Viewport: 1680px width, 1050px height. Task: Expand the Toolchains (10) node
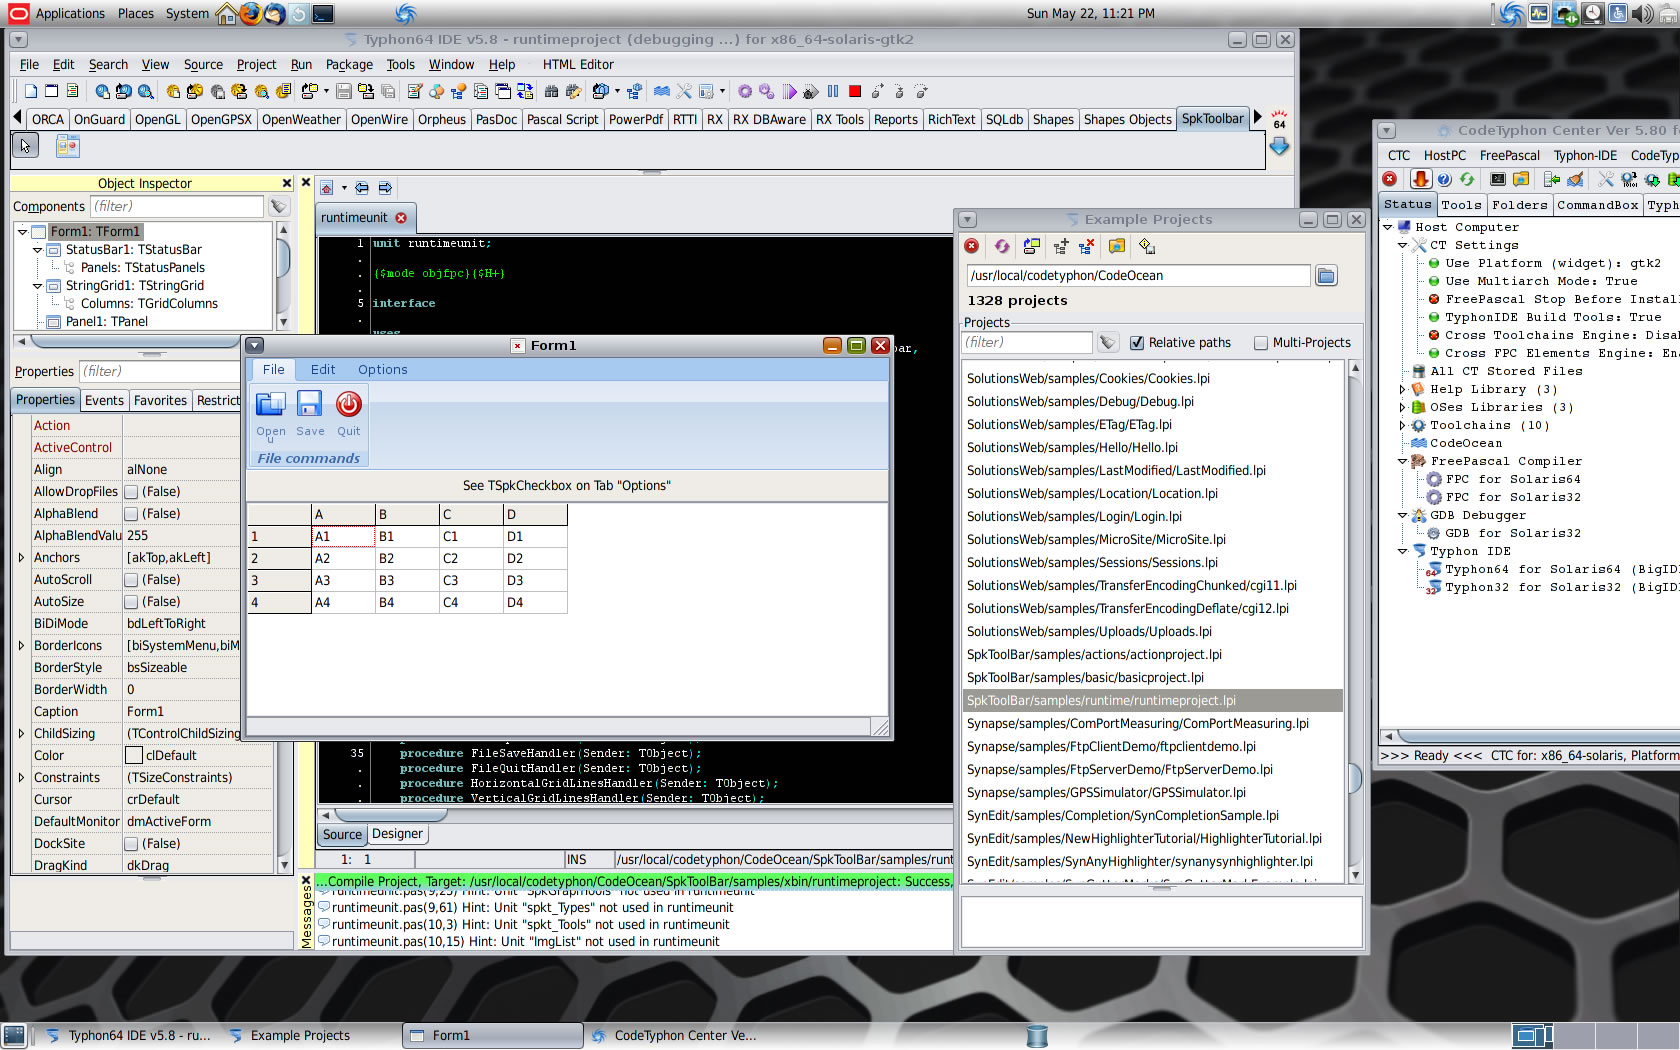(1402, 426)
